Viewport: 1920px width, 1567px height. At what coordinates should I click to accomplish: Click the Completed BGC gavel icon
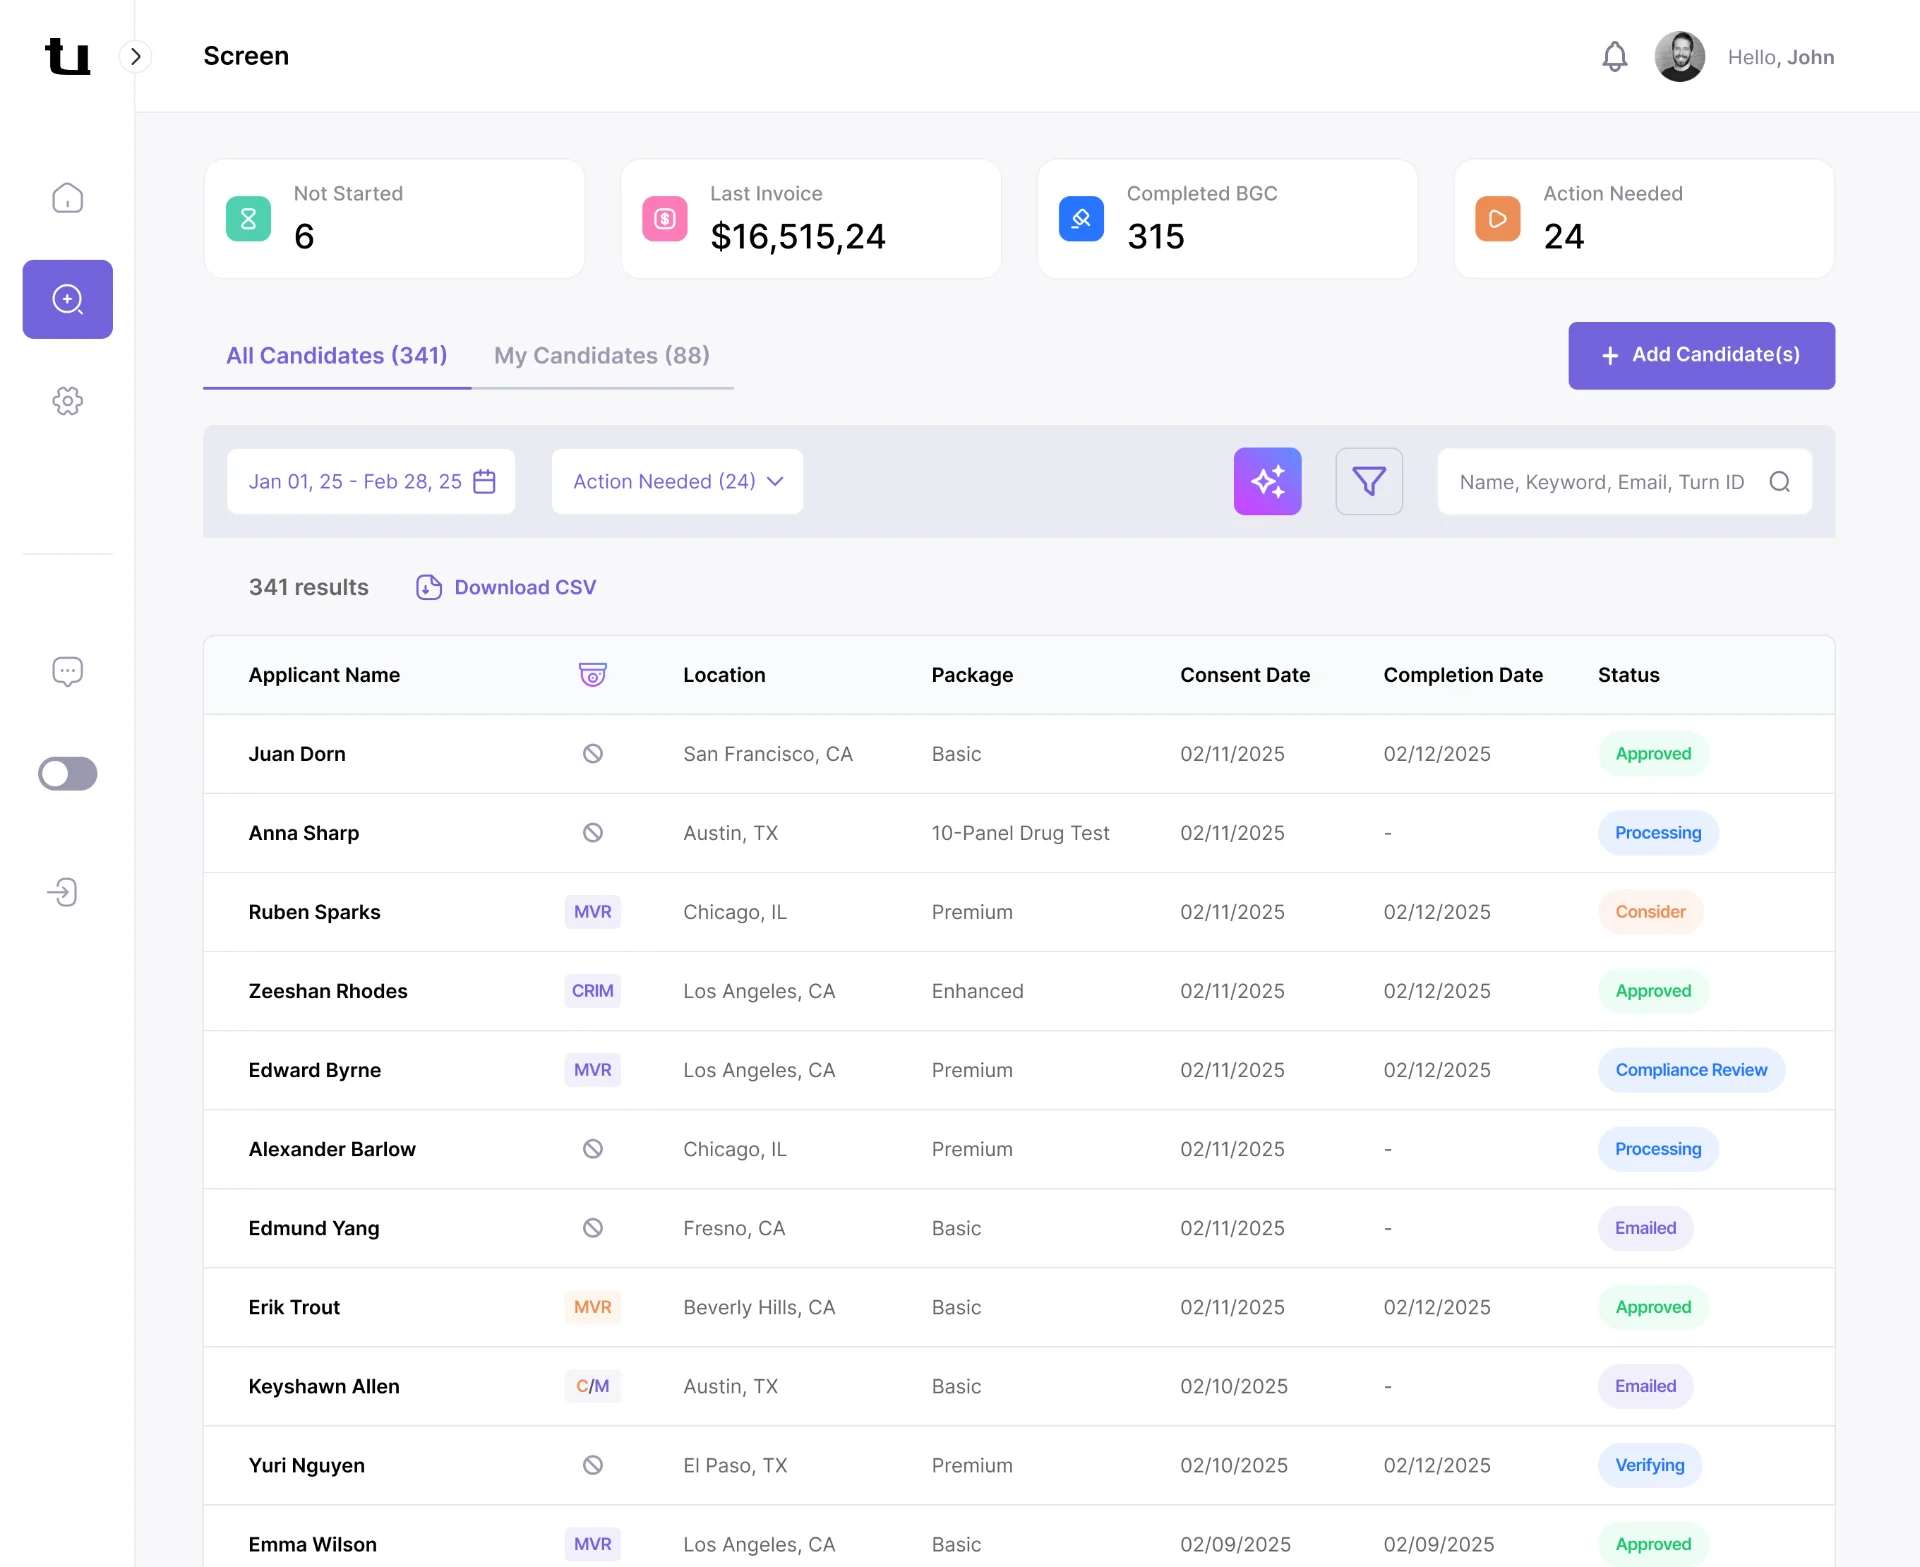click(1081, 218)
